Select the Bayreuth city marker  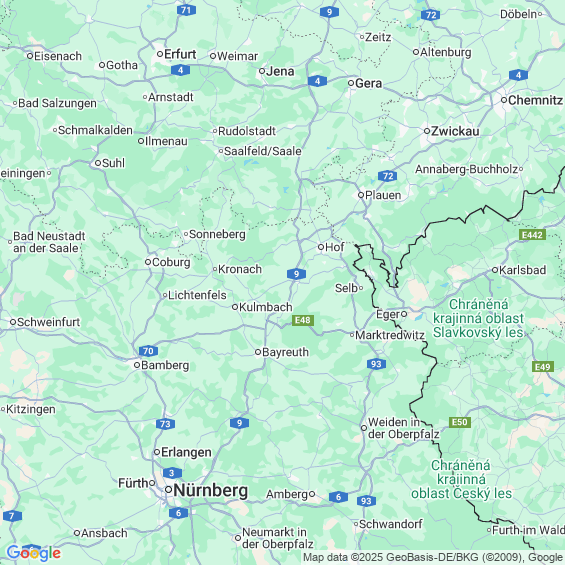click(258, 352)
